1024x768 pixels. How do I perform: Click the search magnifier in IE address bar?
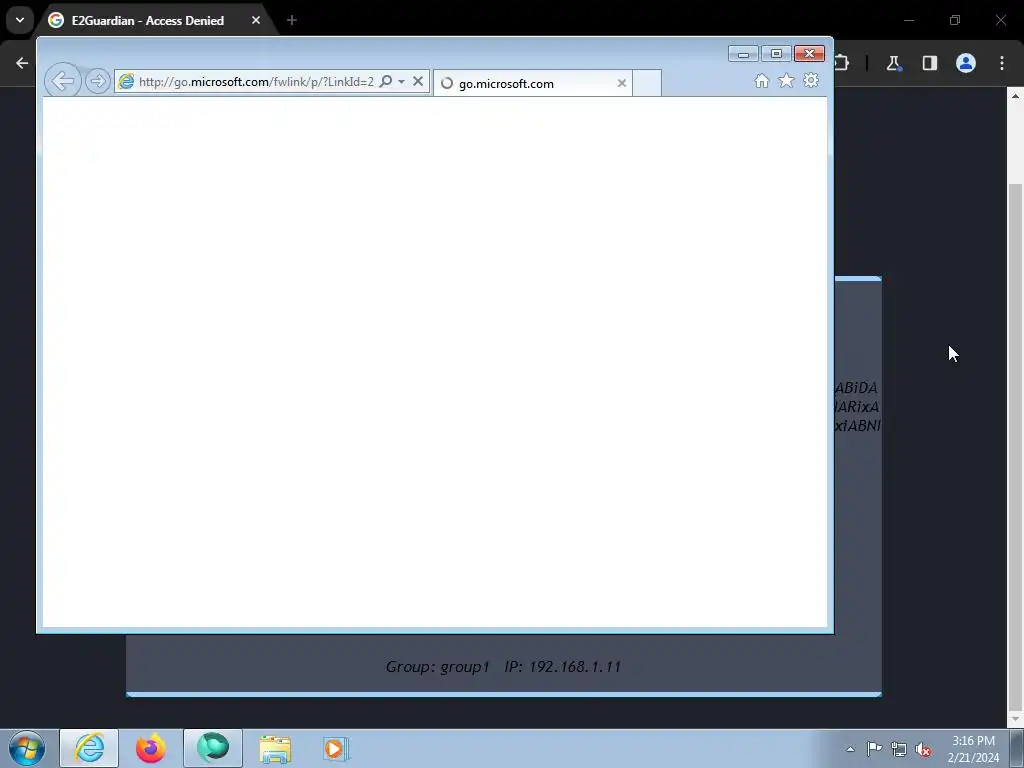386,82
